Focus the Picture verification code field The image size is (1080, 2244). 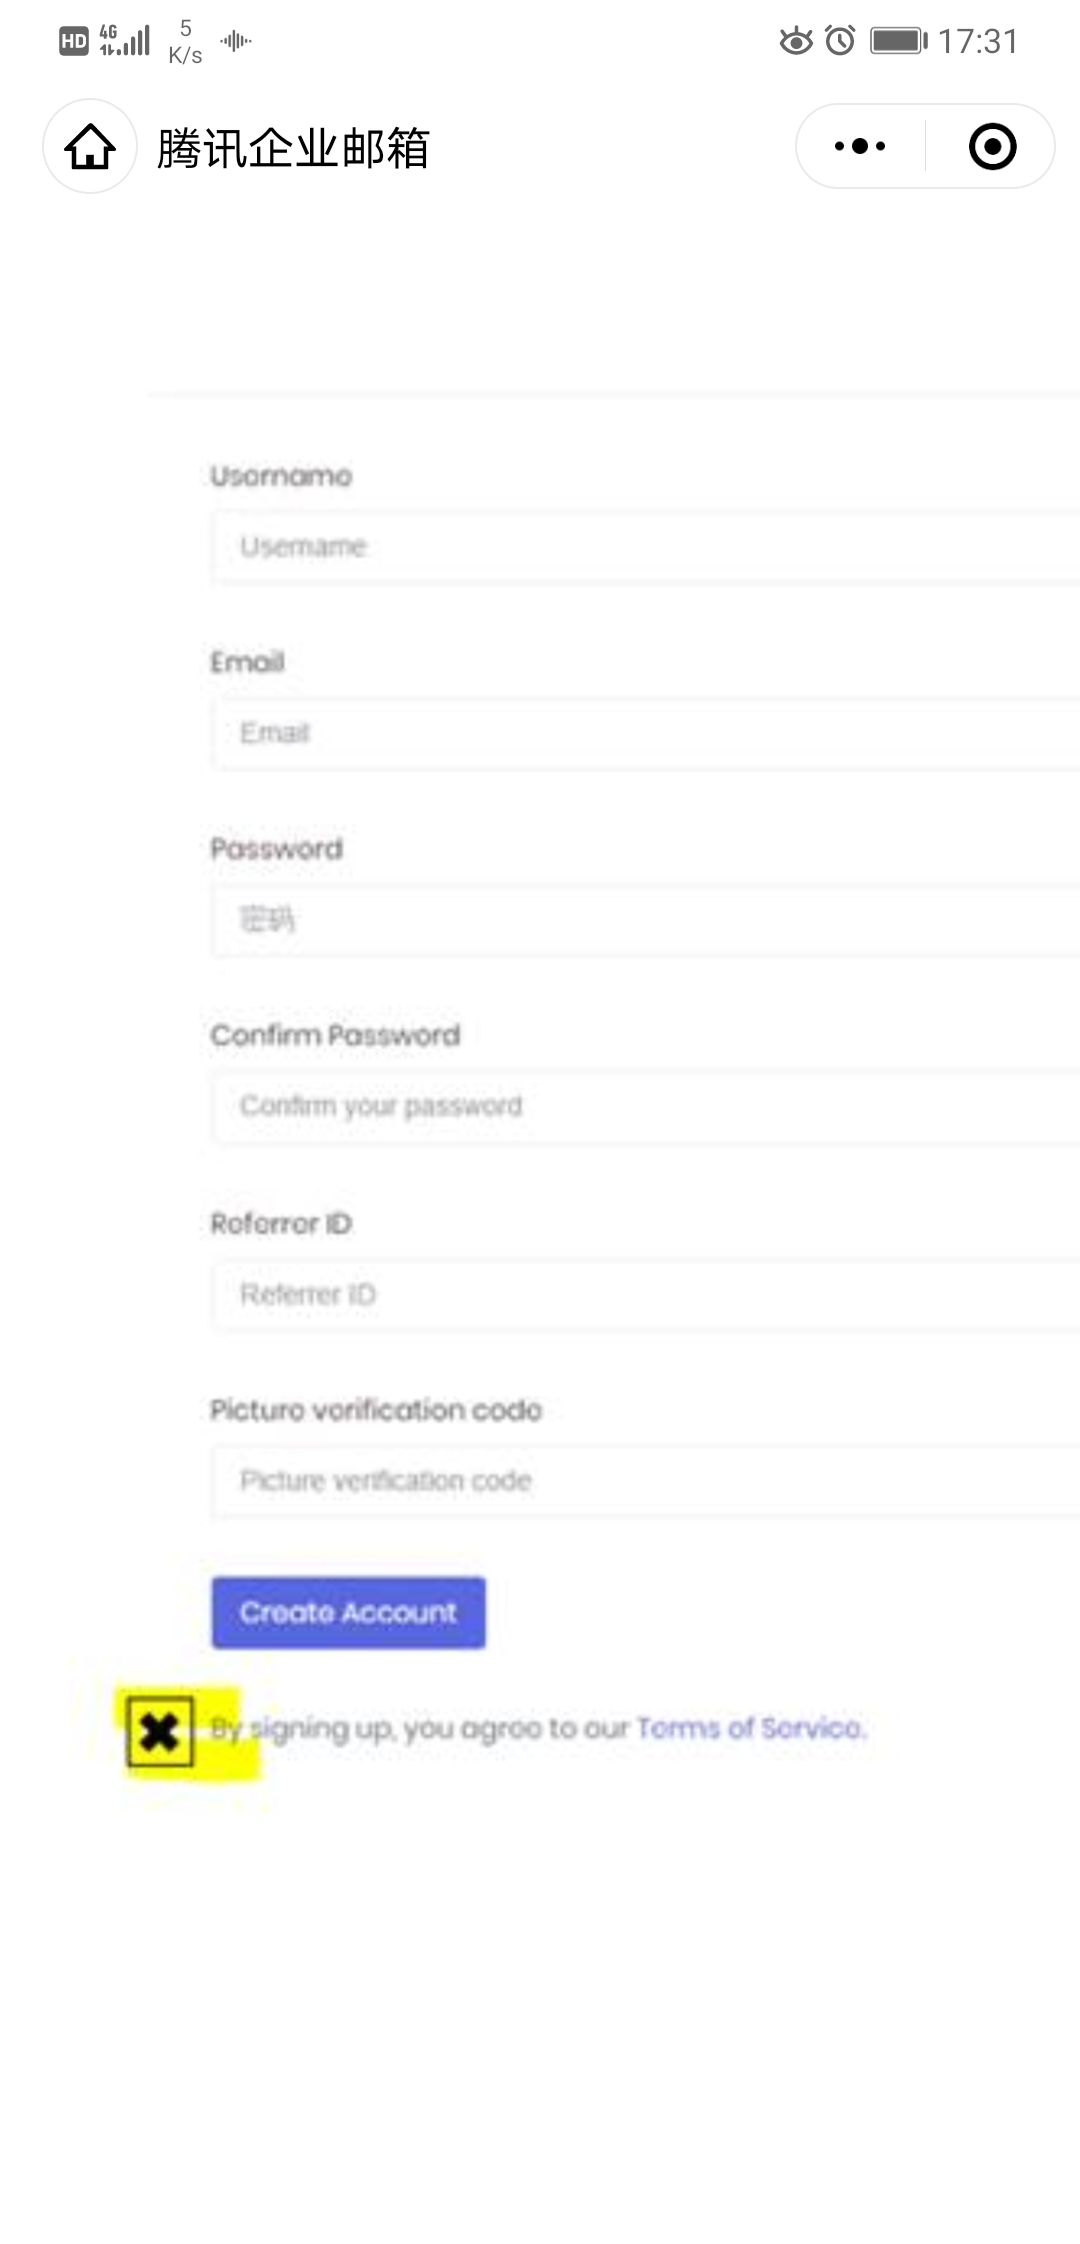pyautogui.click(x=646, y=1481)
